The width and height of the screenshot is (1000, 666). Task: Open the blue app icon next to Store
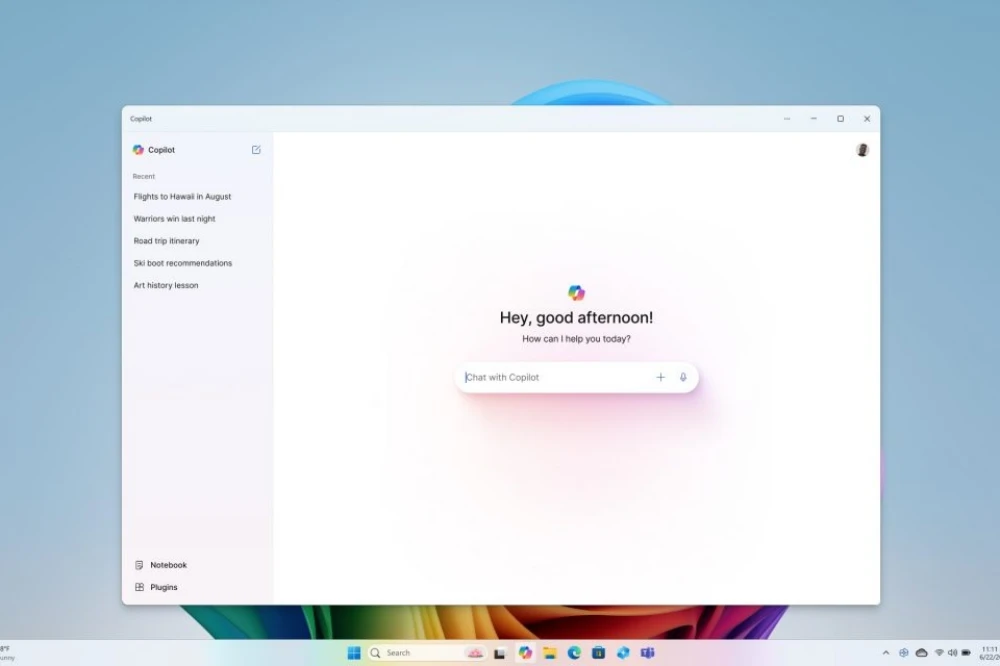click(623, 653)
